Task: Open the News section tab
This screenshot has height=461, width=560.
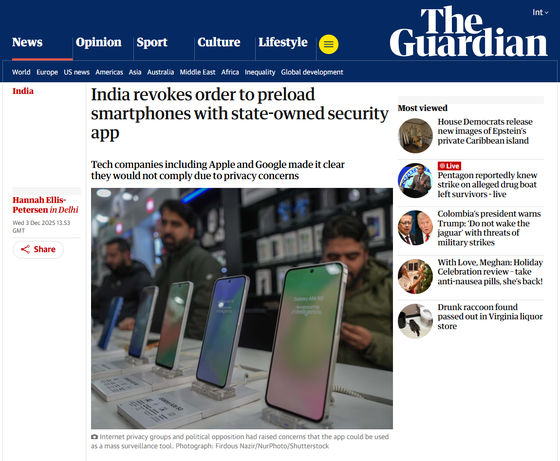Action: tap(27, 42)
